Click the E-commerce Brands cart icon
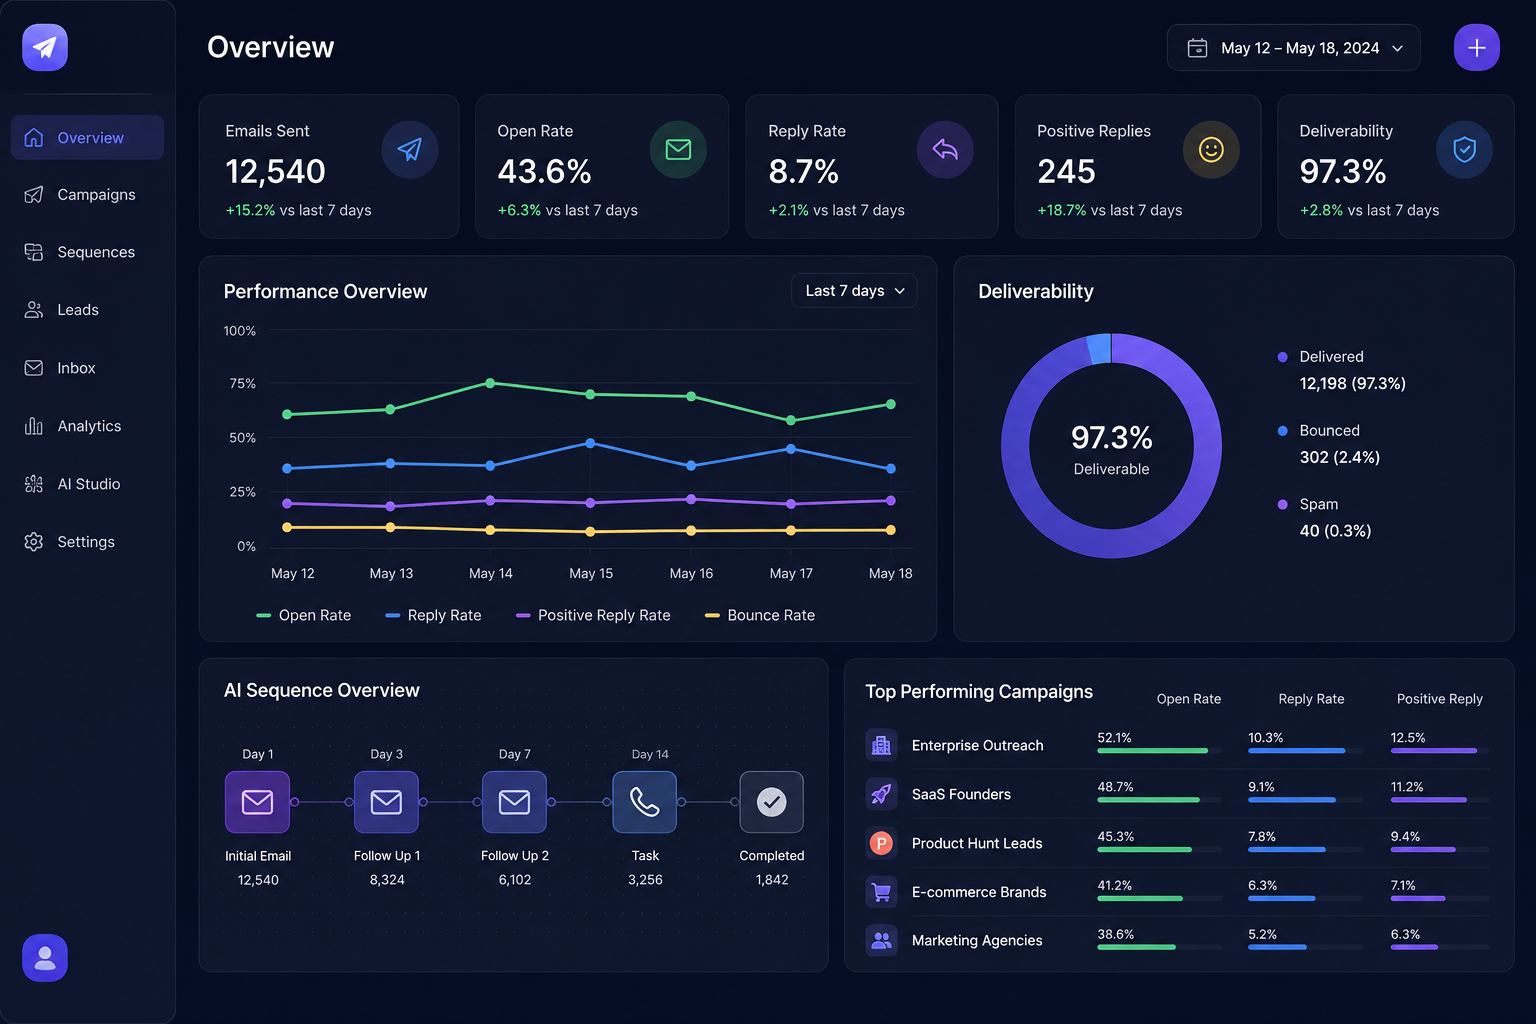The image size is (1536, 1024). point(881,892)
